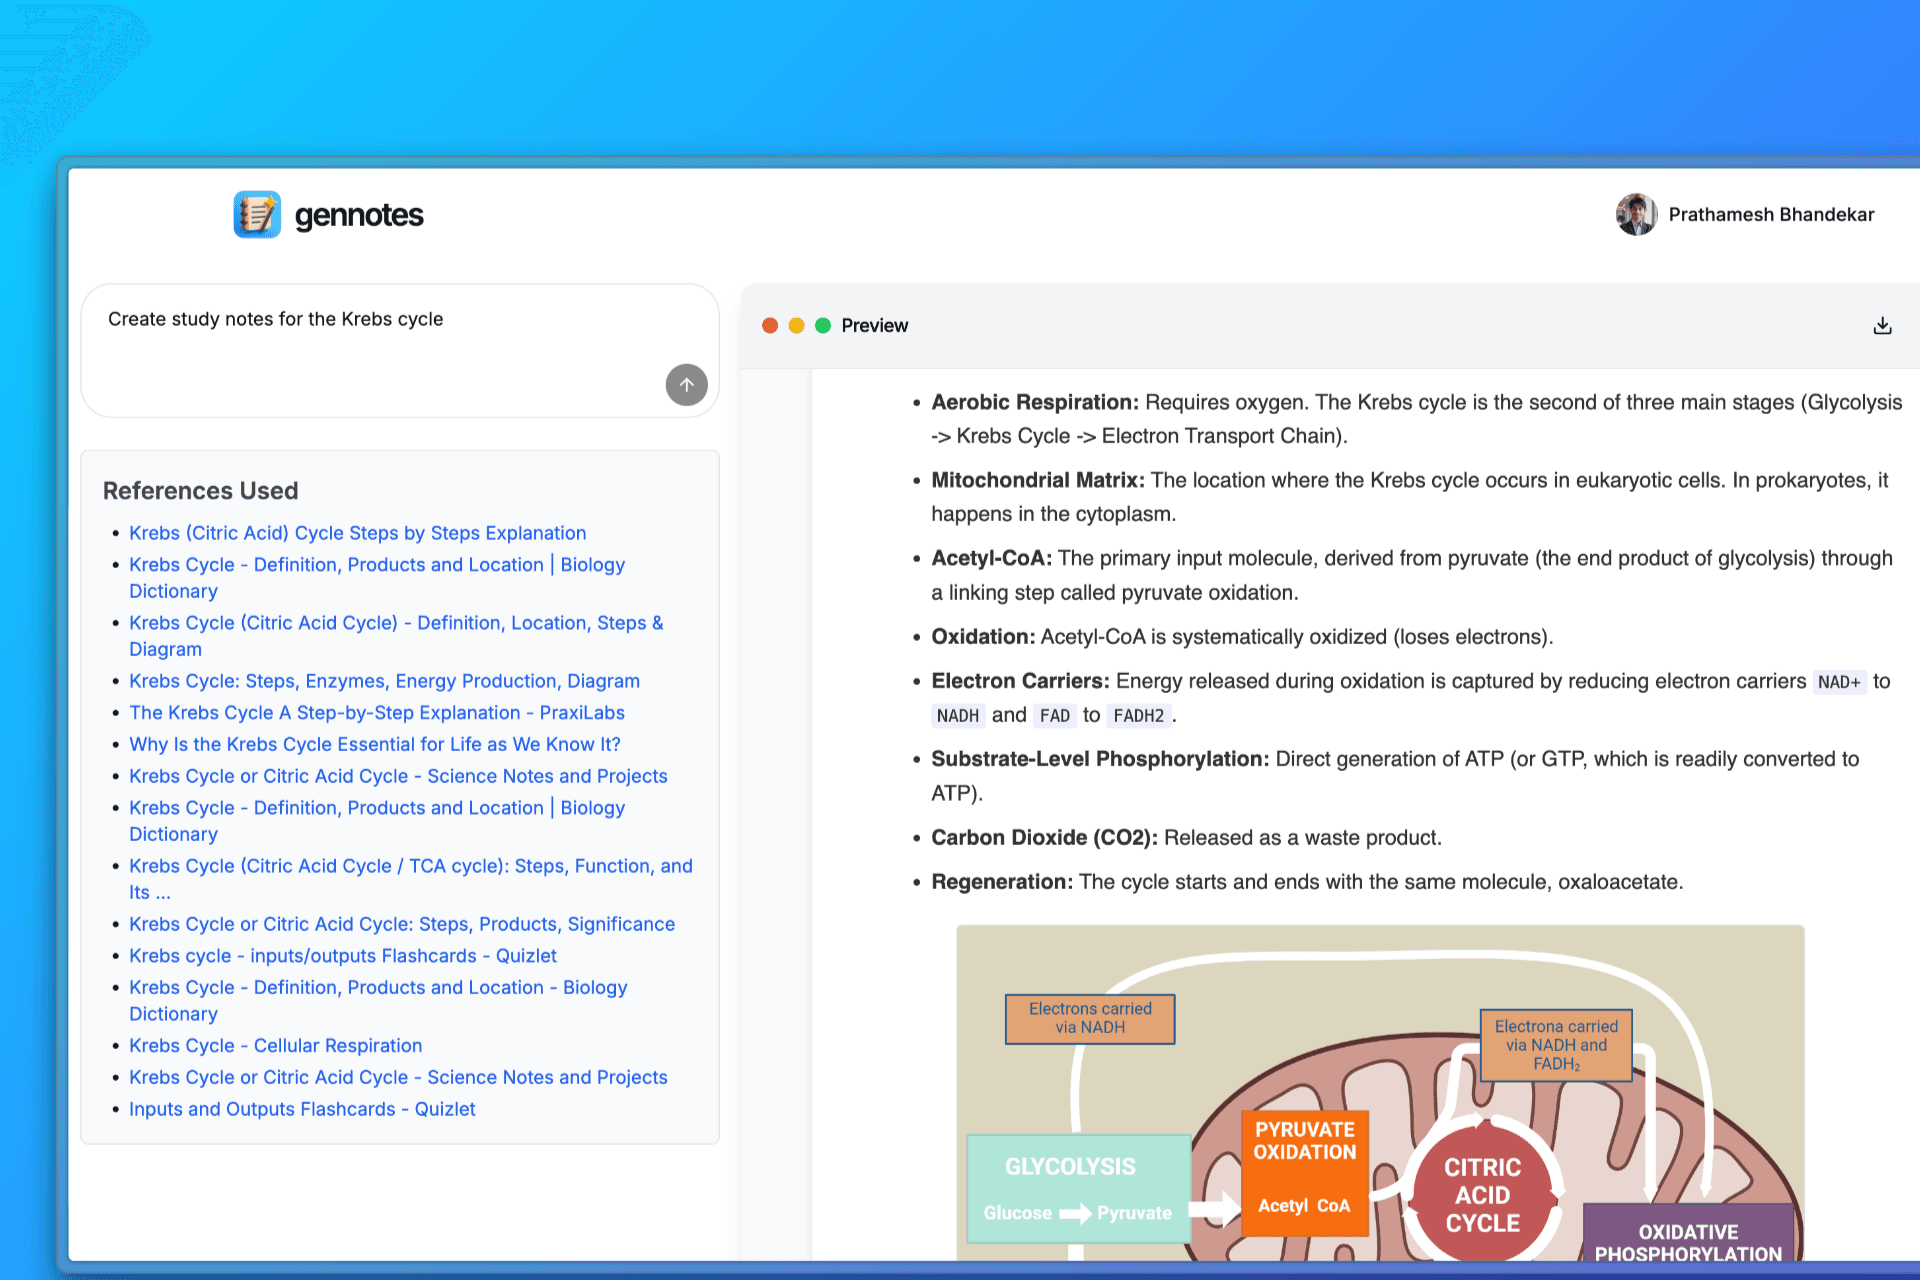Click the 'Mitochondrial Matrix:' bold term

[1038, 481]
